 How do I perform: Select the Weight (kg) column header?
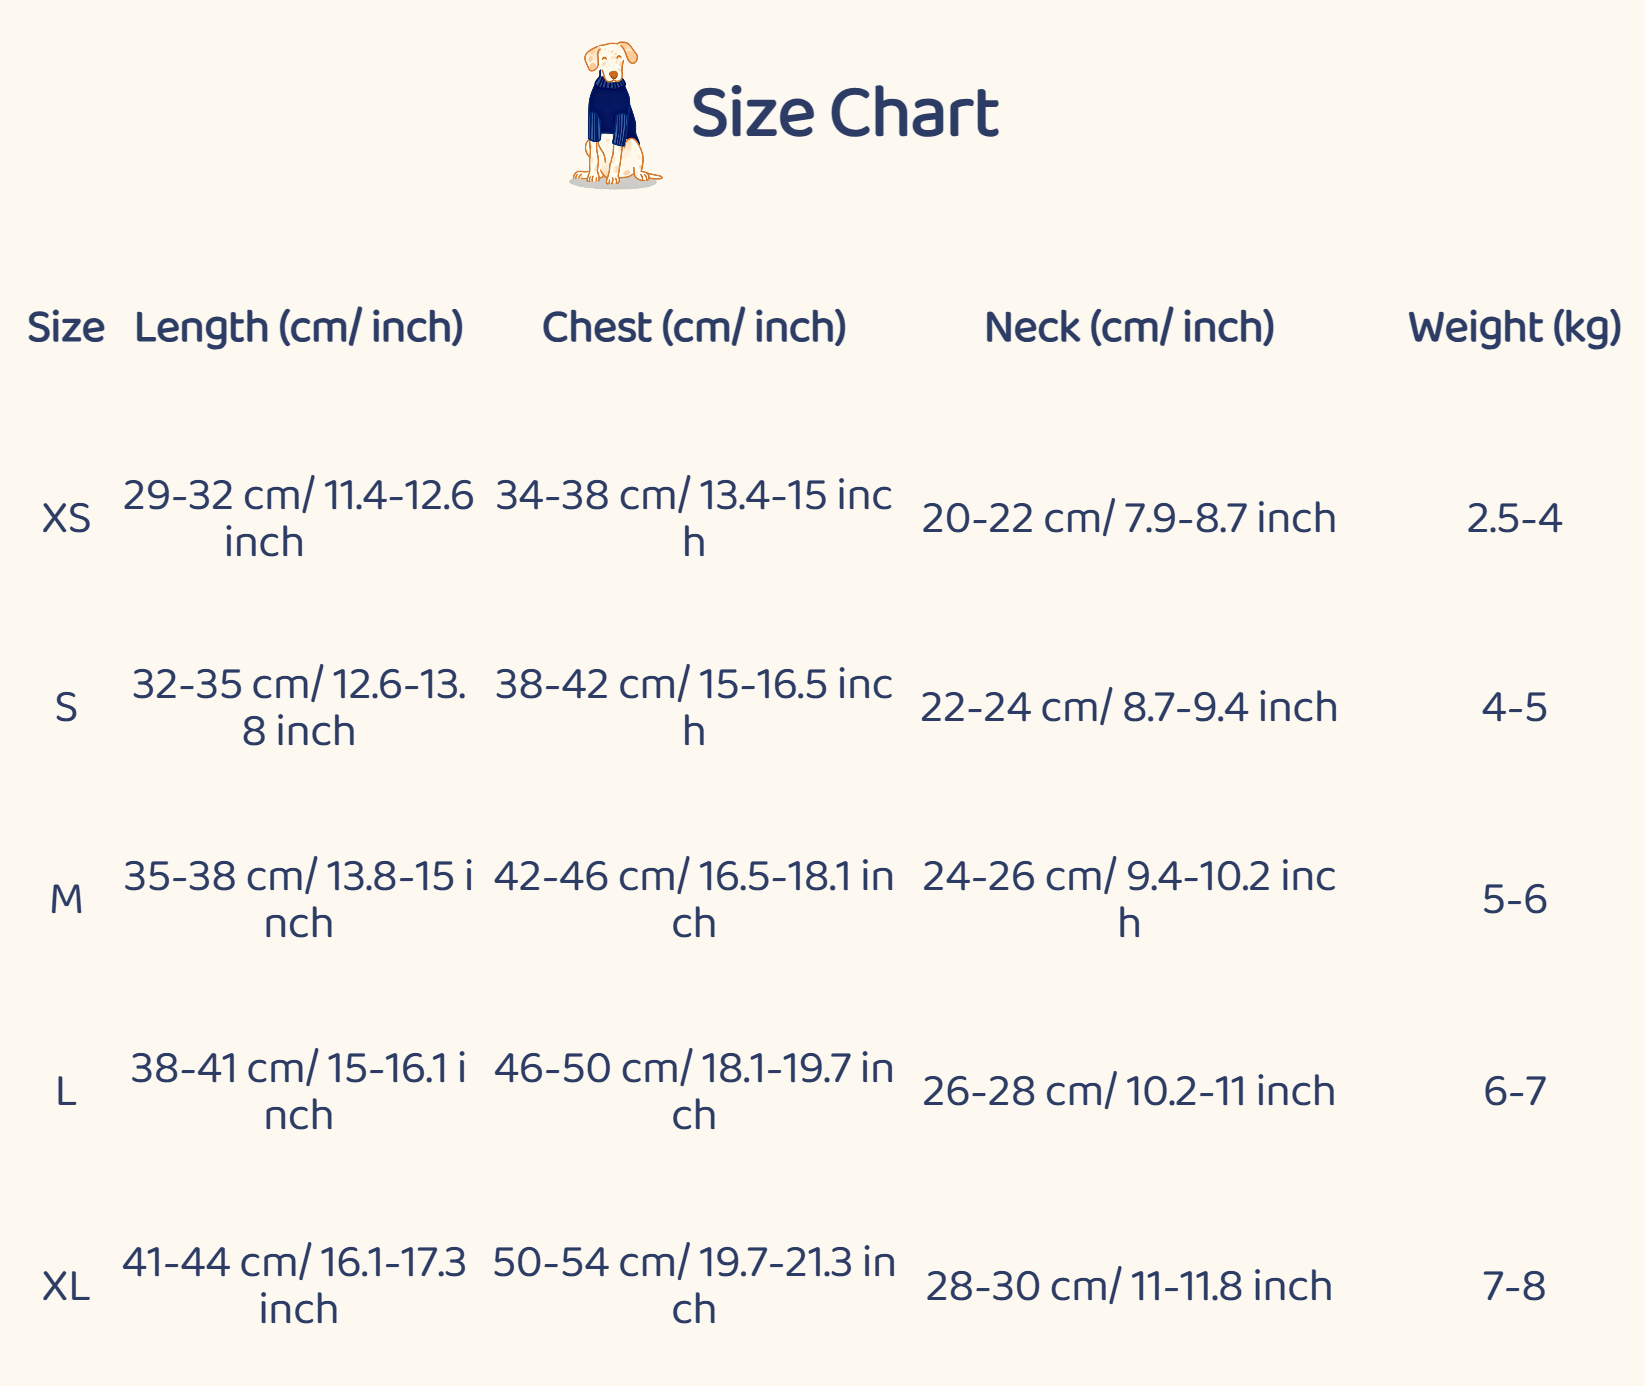click(x=1514, y=327)
